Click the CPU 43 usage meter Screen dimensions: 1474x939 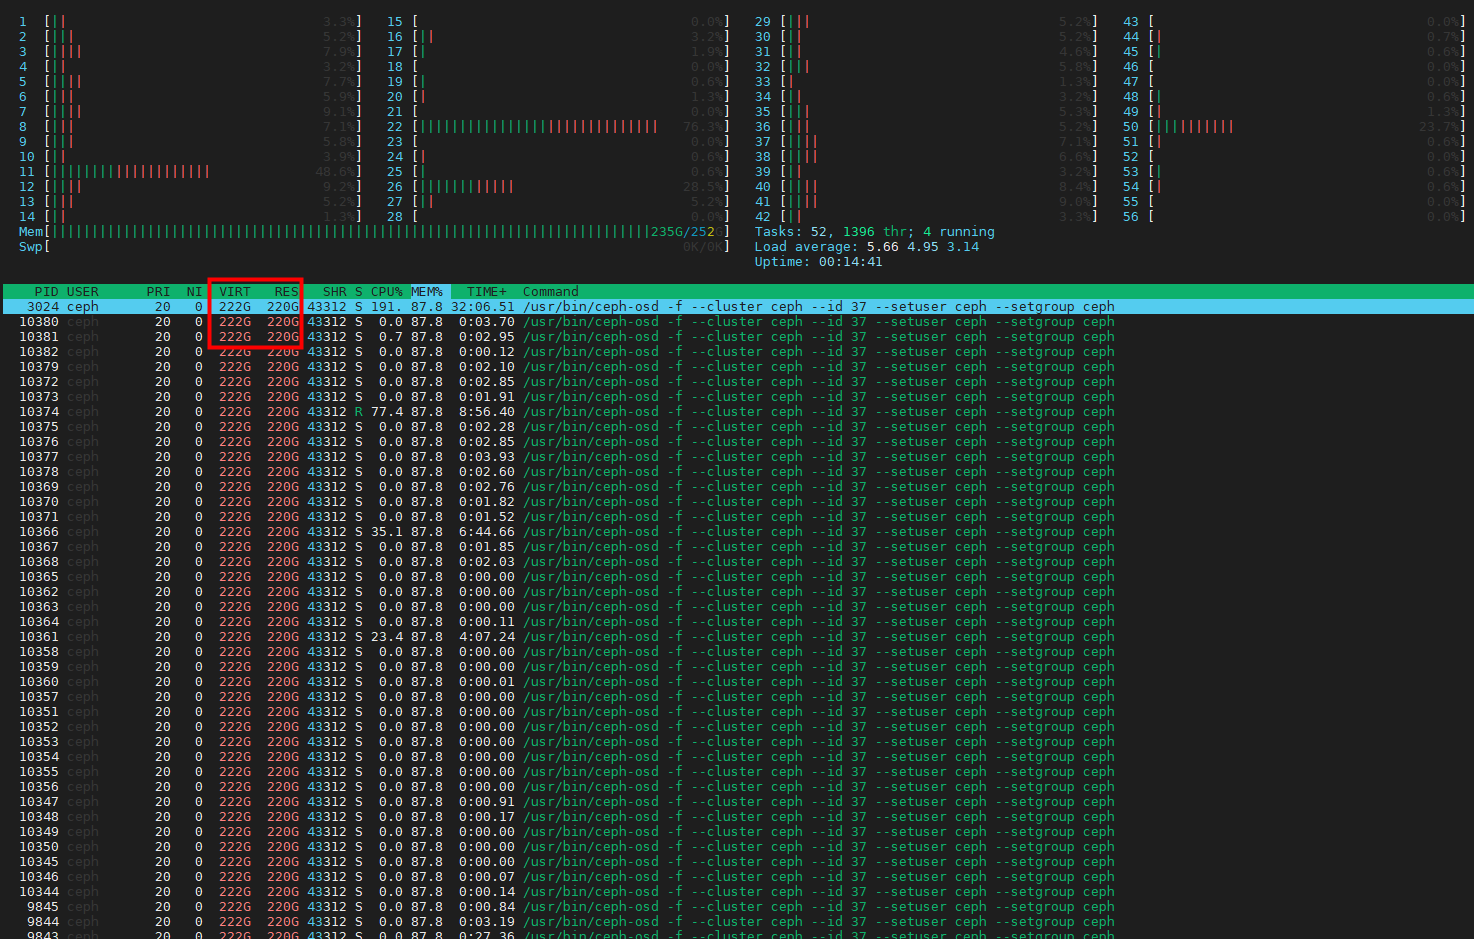pos(1294,22)
